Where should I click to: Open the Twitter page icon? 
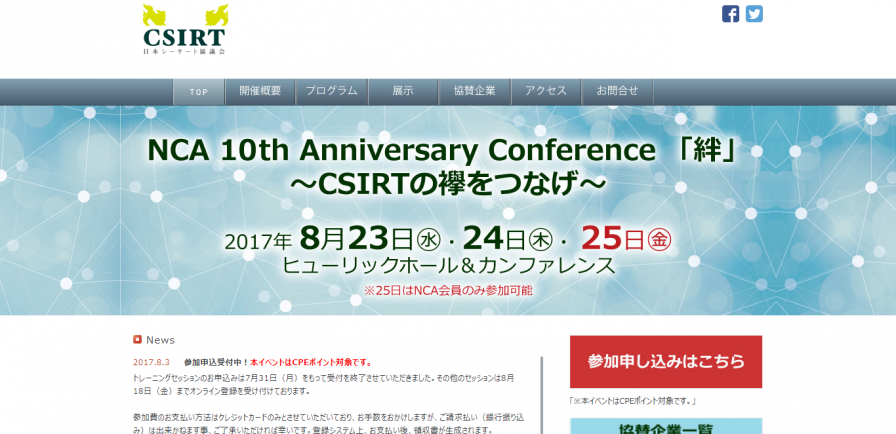pos(754,14)
